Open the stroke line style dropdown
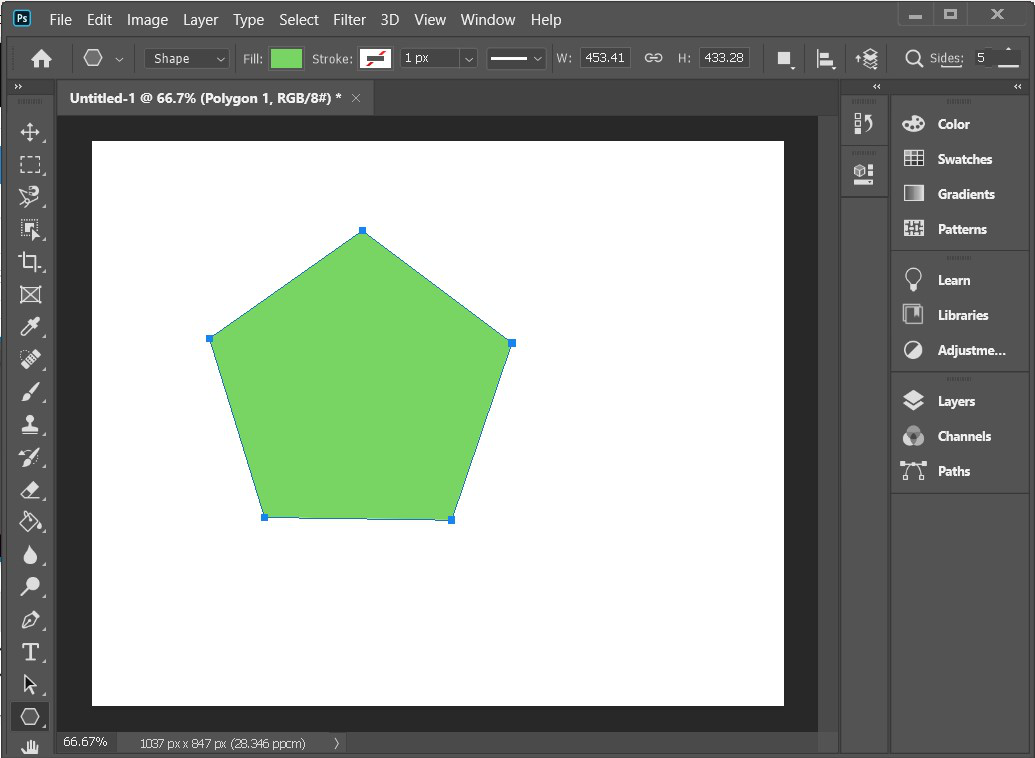1035x758 pixels. (516, 59)
